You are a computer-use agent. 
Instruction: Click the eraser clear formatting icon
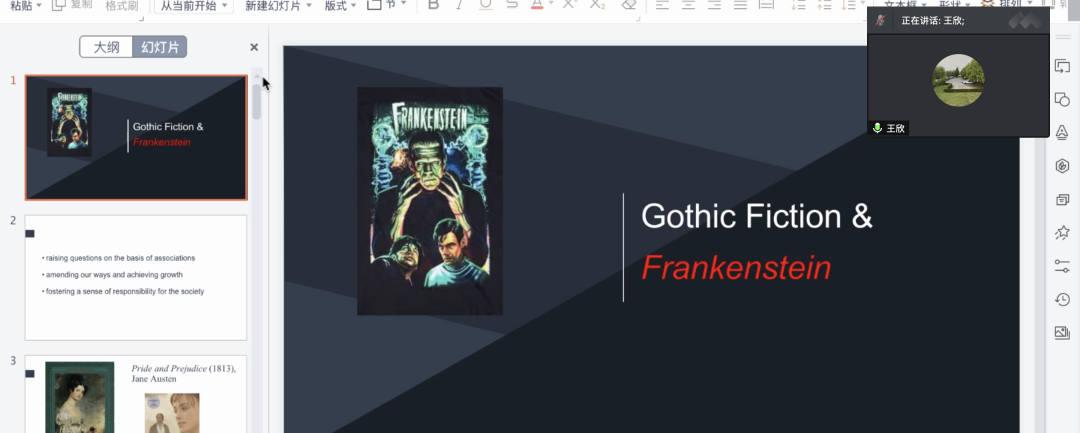coord(628,5)
